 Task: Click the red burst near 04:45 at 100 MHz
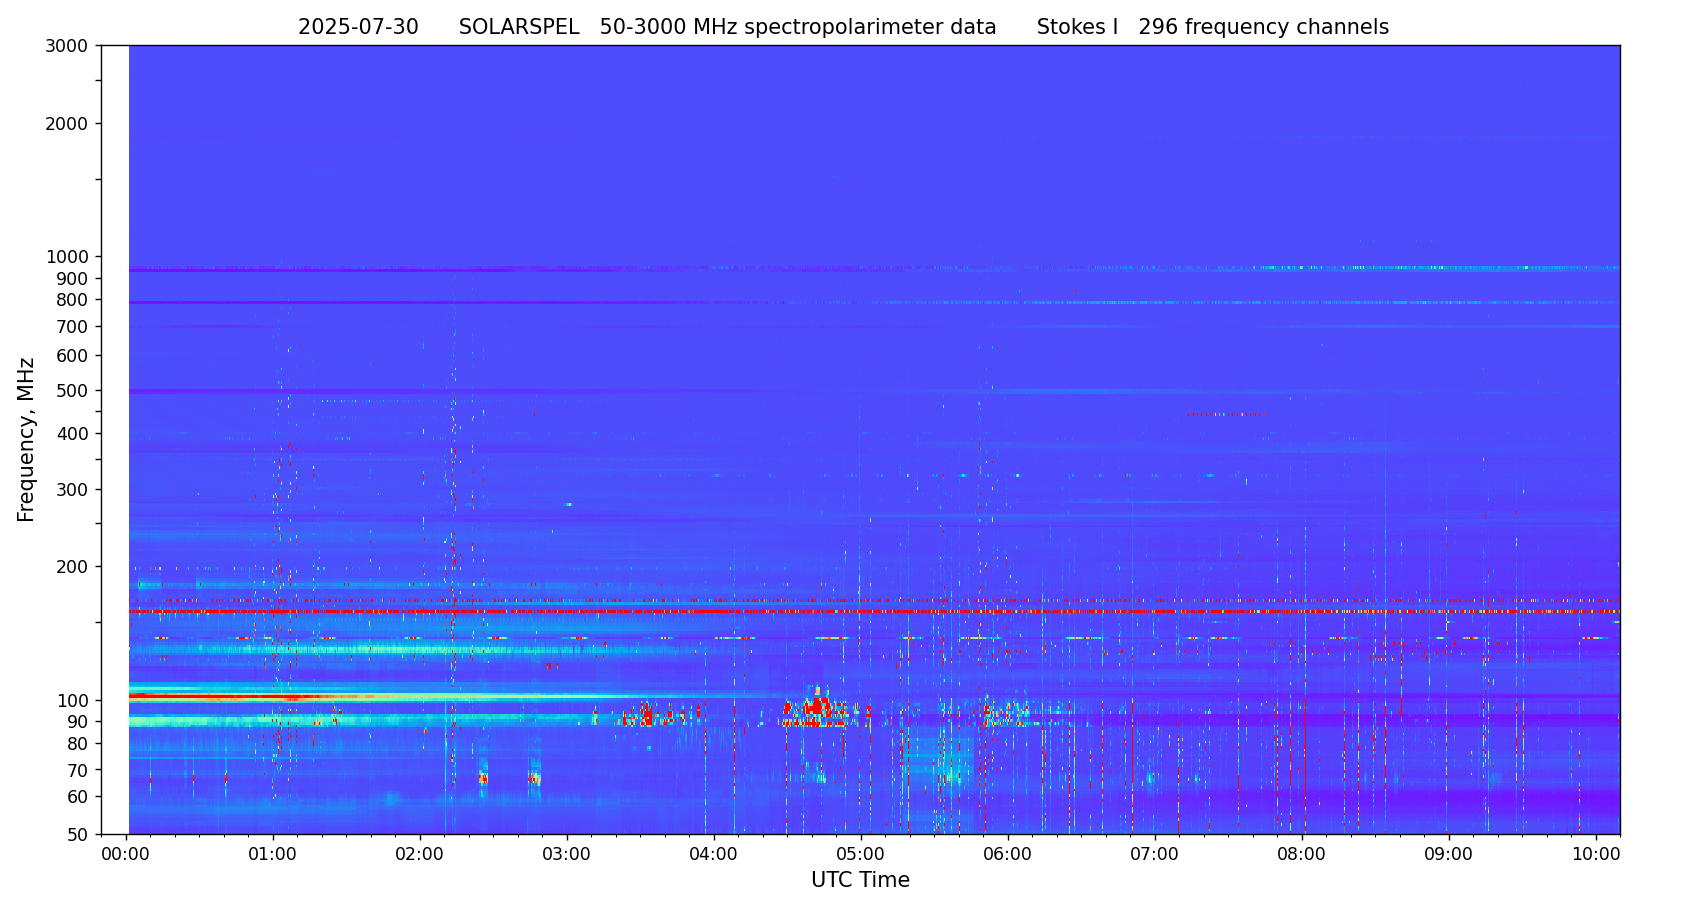818,706
